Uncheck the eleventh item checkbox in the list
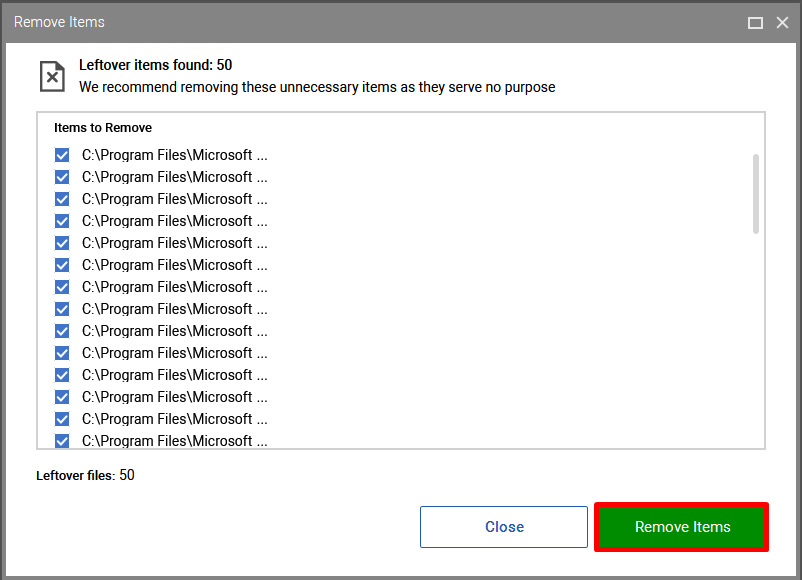The height and width of the screenshot is (580, 802). pyautogui.click(x=62, y=375)
